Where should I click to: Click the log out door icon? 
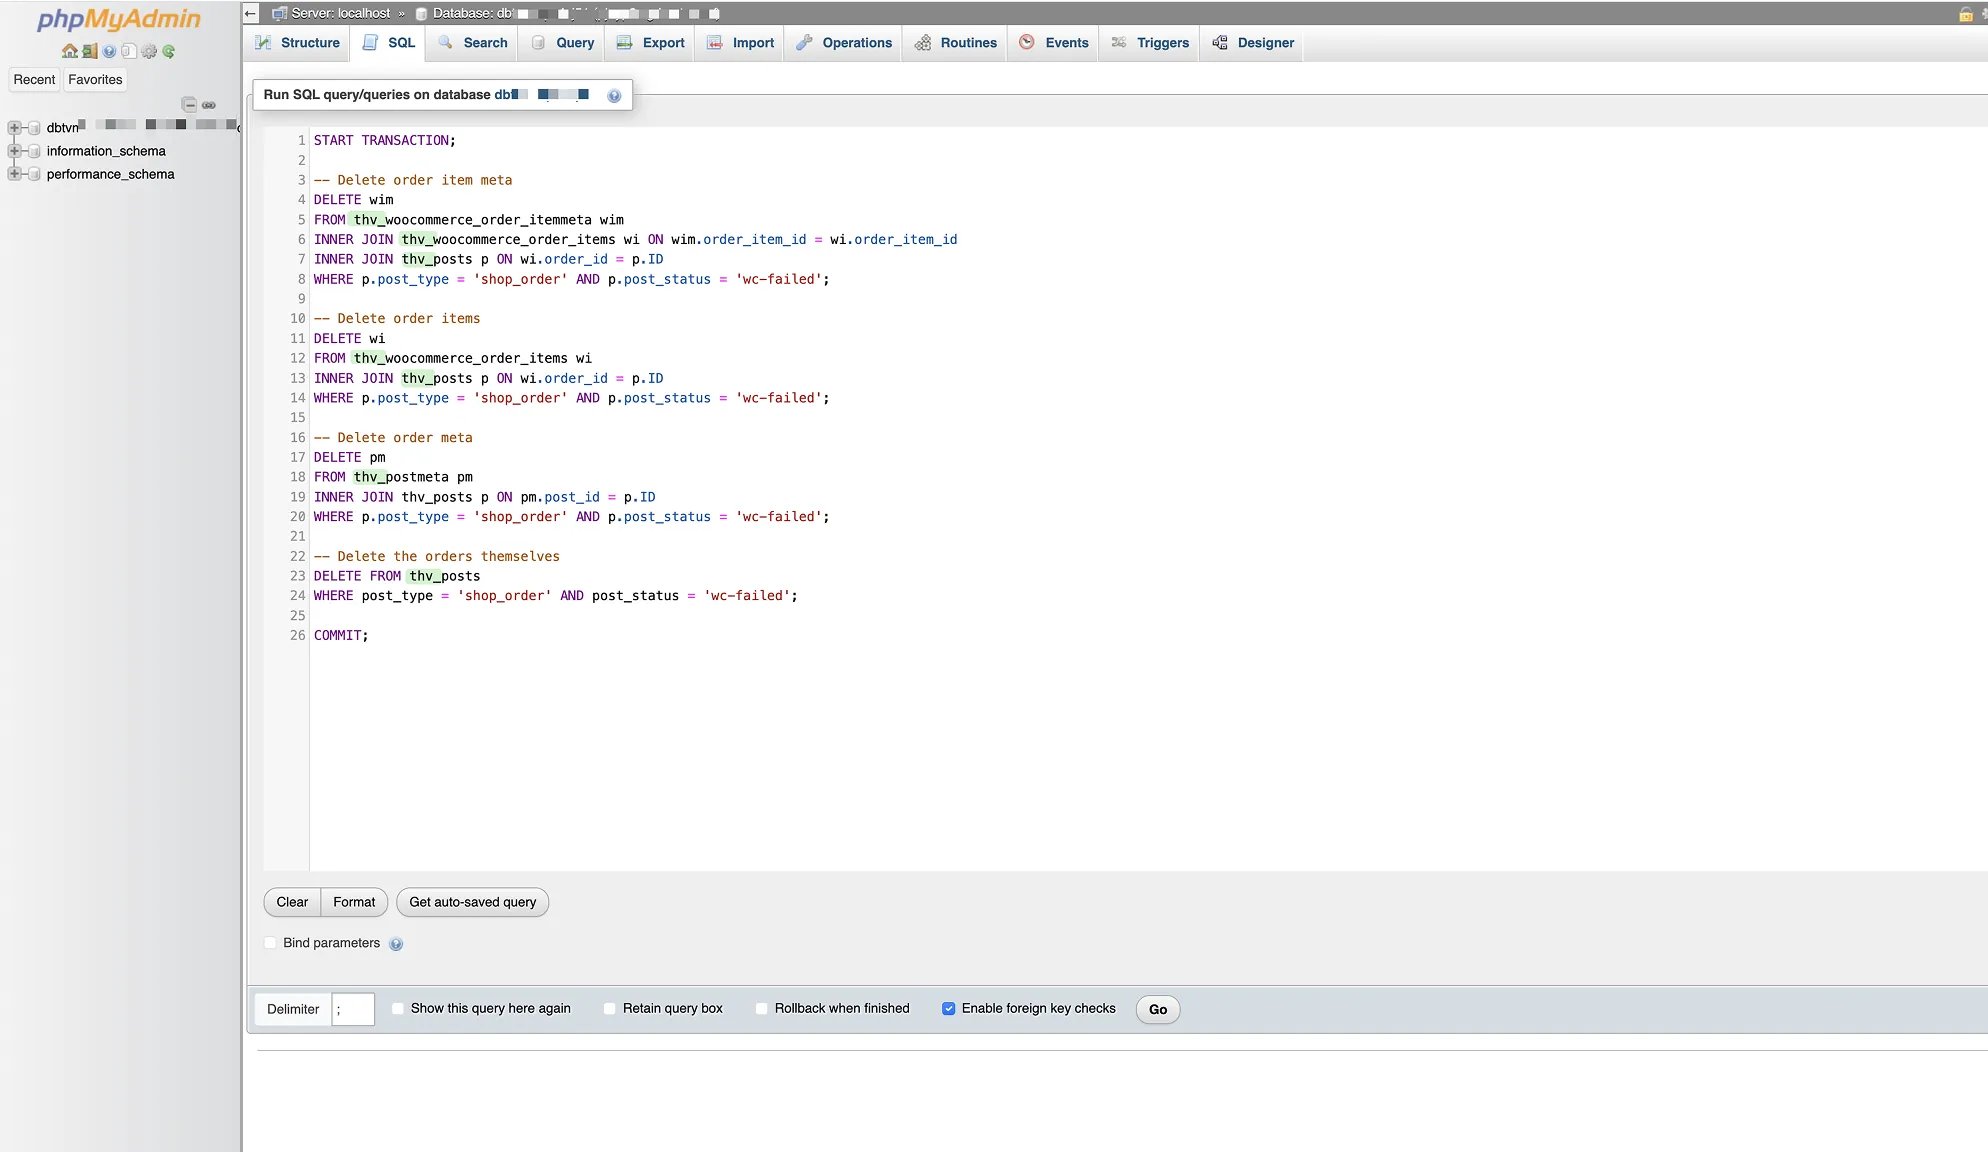pos(89,51)
